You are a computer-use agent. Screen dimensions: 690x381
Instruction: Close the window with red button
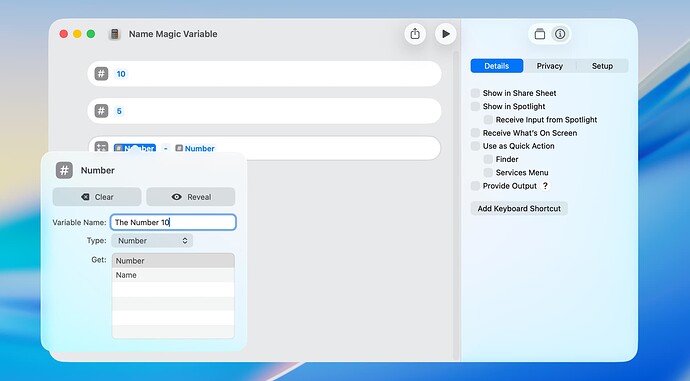pos(64,34)
